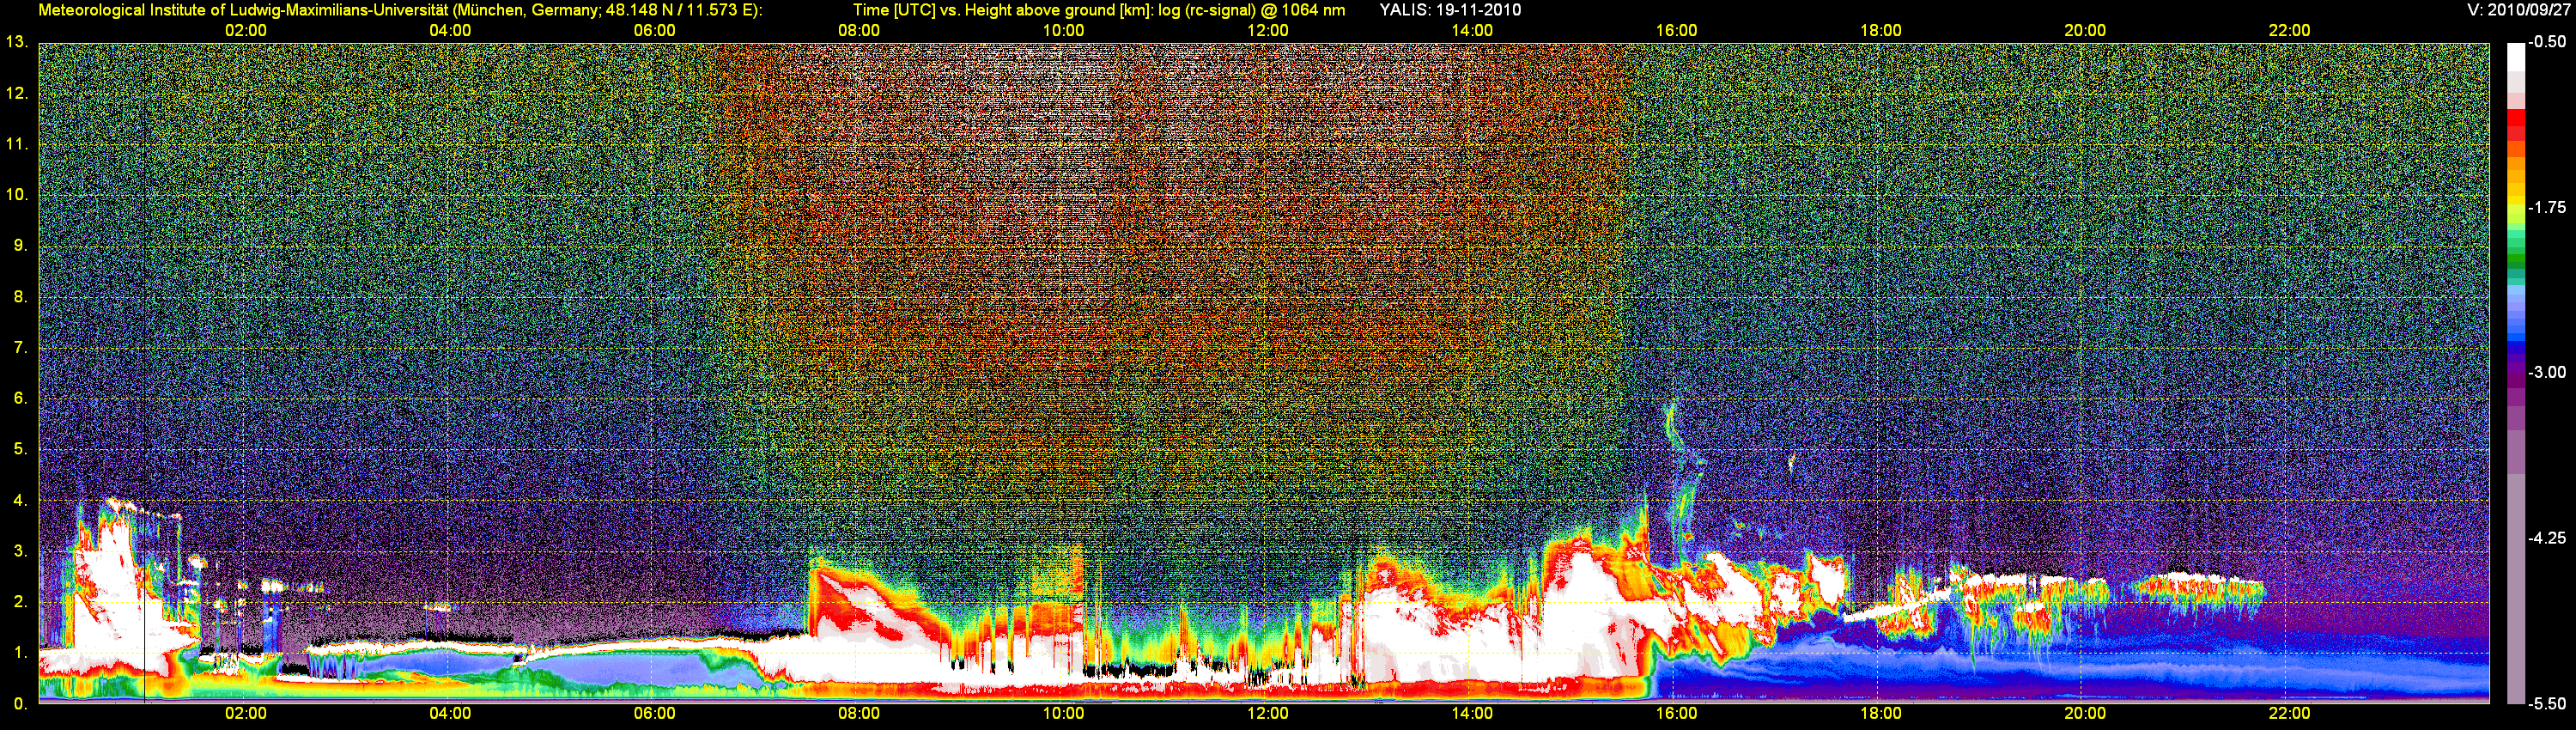Click the 11. height axis label

click(x=16, y=144)
